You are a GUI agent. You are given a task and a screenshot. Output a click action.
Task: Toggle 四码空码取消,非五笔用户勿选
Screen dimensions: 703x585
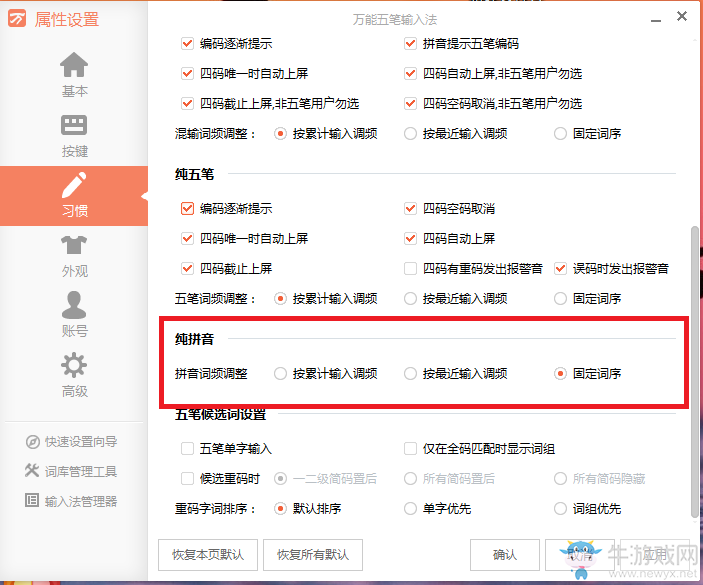tap(410, 104)
